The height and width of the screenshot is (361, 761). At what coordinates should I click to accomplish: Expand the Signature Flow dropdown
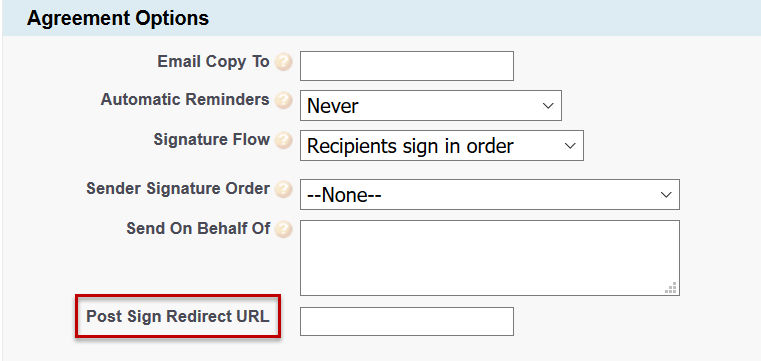442,145
